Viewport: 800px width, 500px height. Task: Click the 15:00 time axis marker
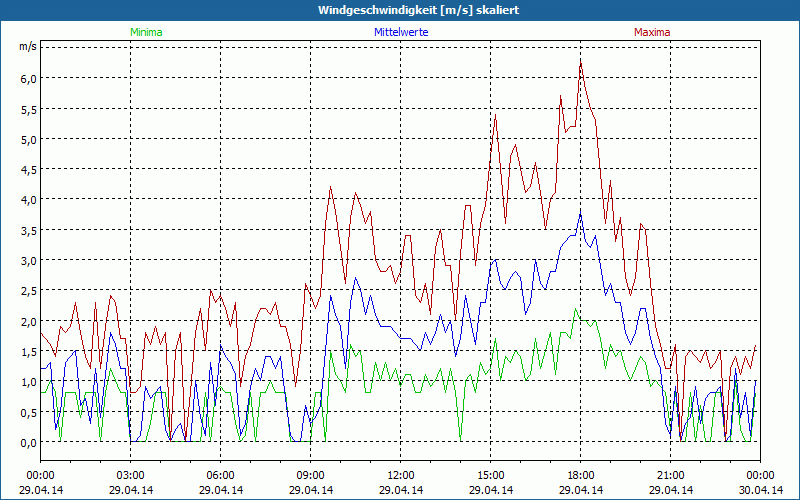click(491, 475)
